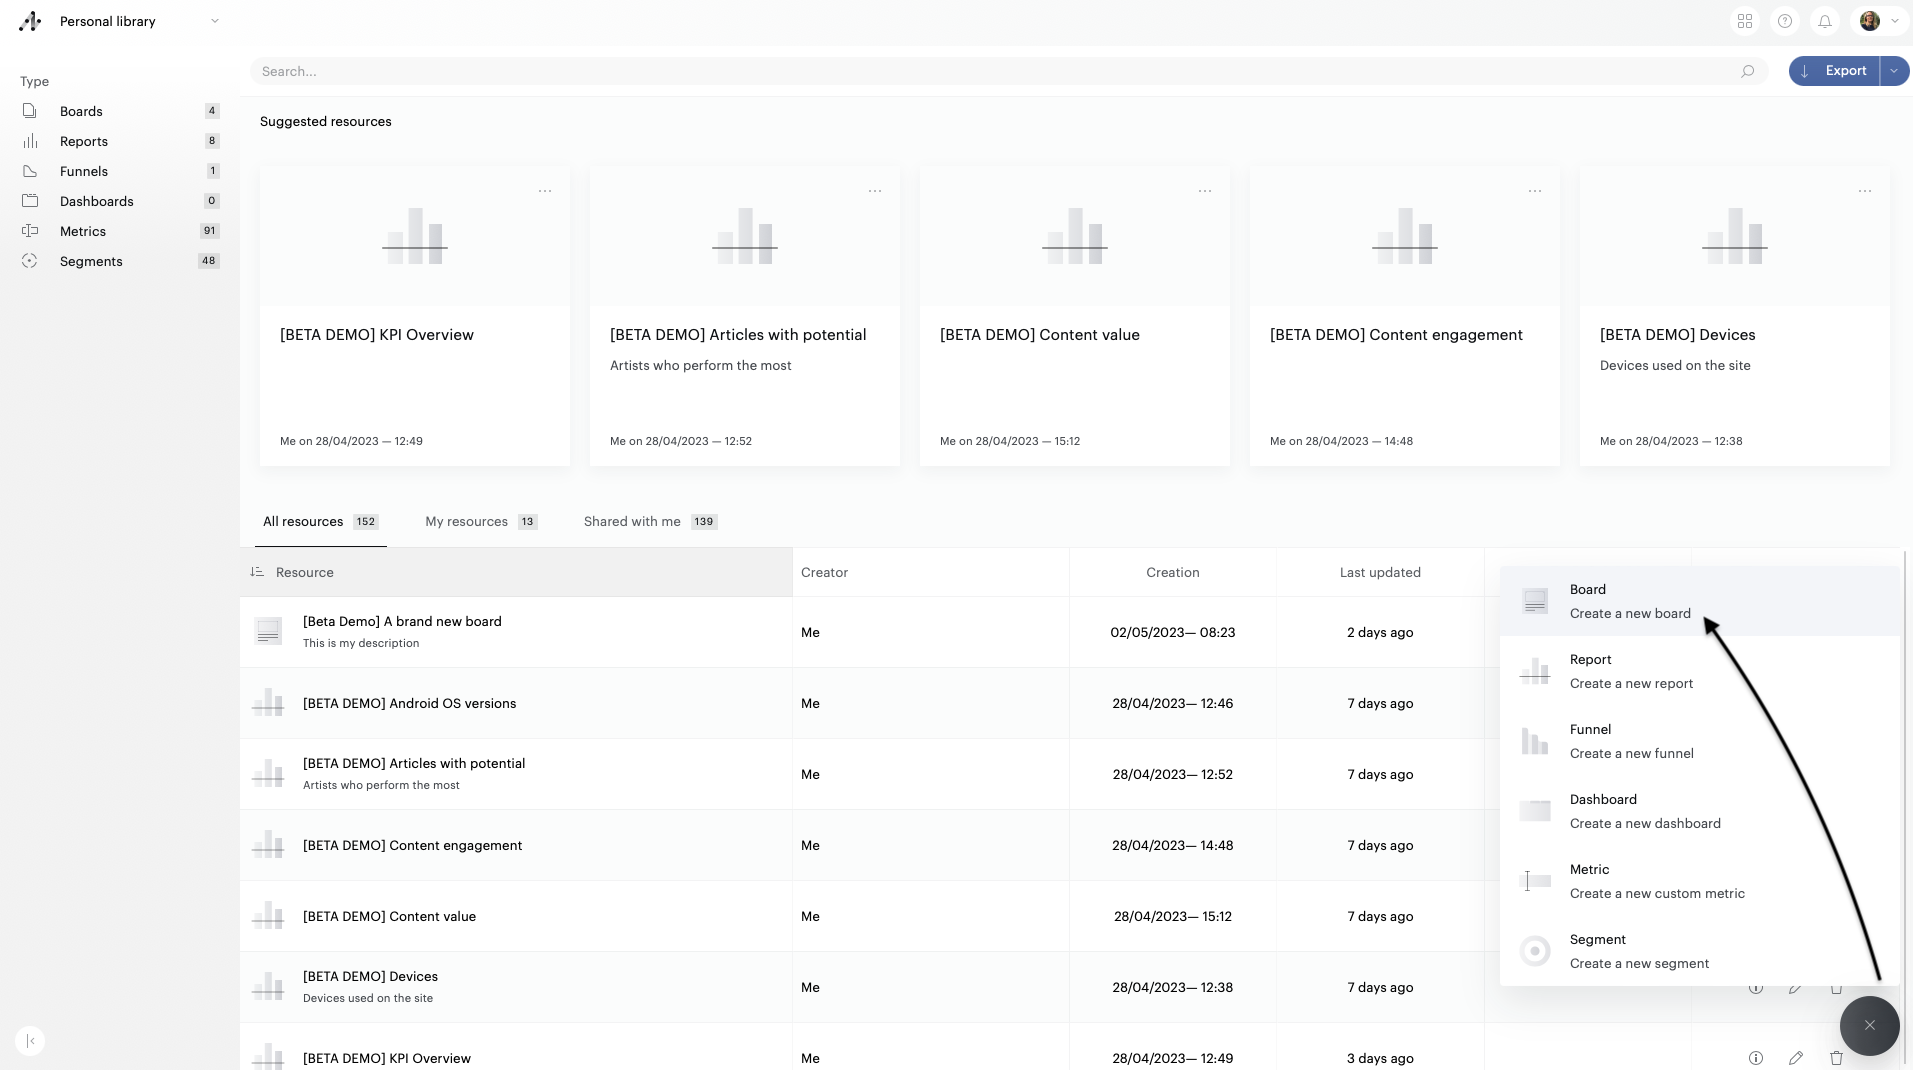Viewport: 1913px width, 1070px height.
Task: Expand the Personal library dropdown
Action: [214, 21]
